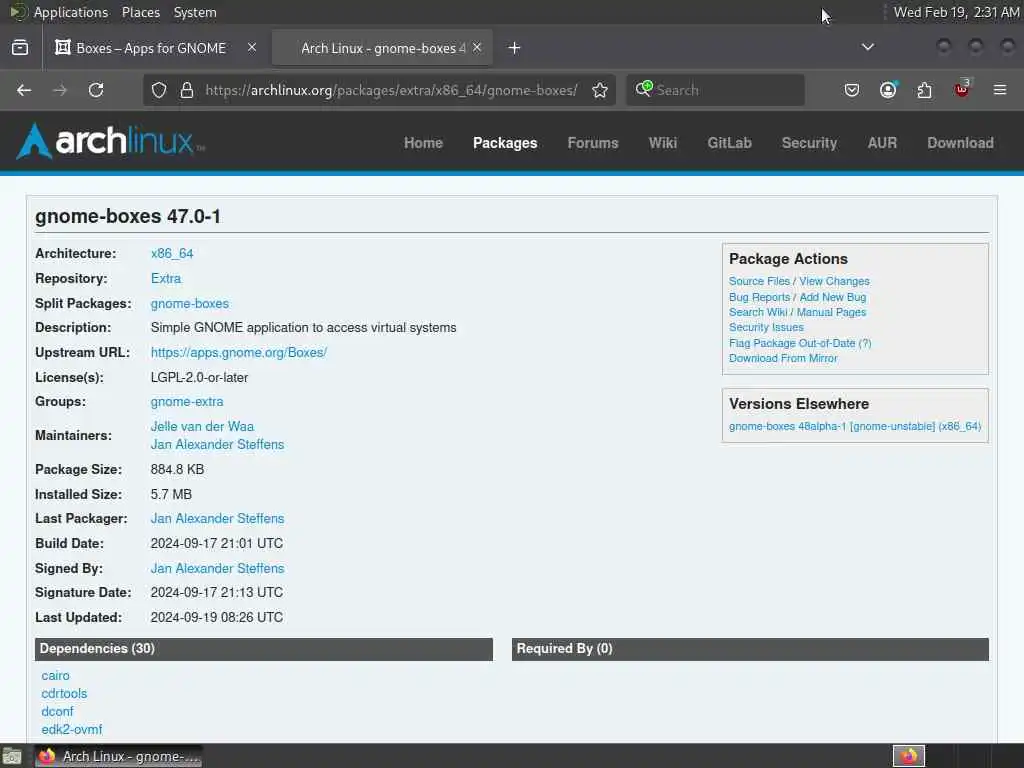Viewport: 1024px width, 768px height.
Task: Click Flag Package Out-of-Date
Action: click(x=792, y=343)
